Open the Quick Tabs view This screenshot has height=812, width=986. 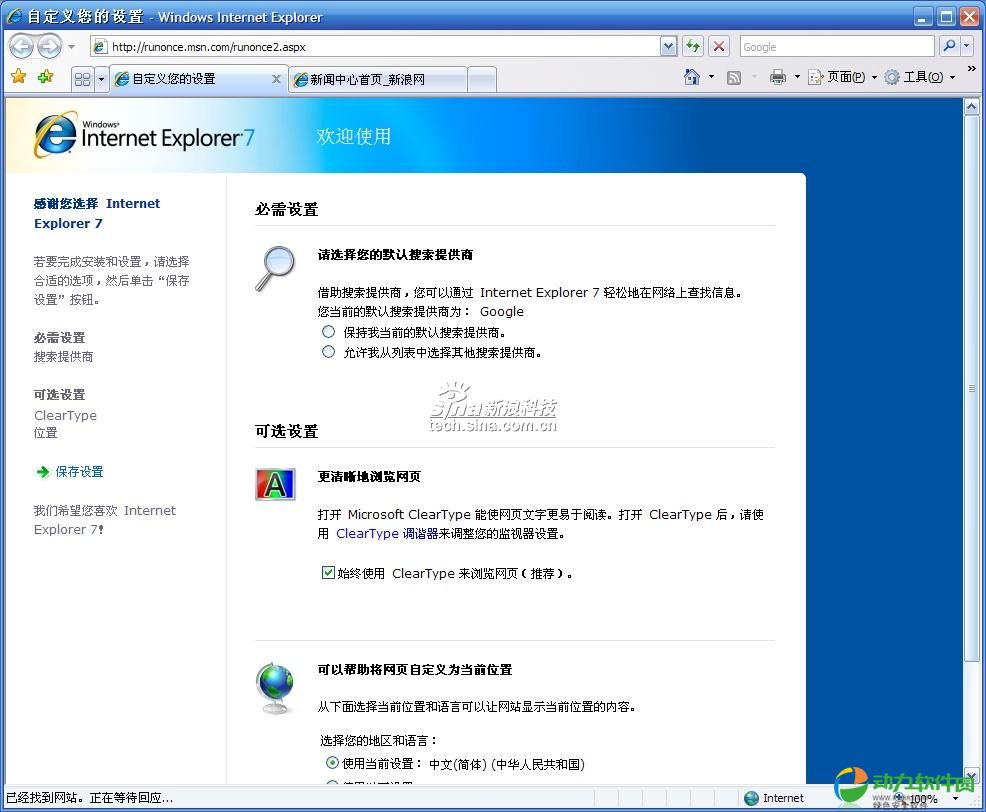pyautogui.click(x=82, y=79)
